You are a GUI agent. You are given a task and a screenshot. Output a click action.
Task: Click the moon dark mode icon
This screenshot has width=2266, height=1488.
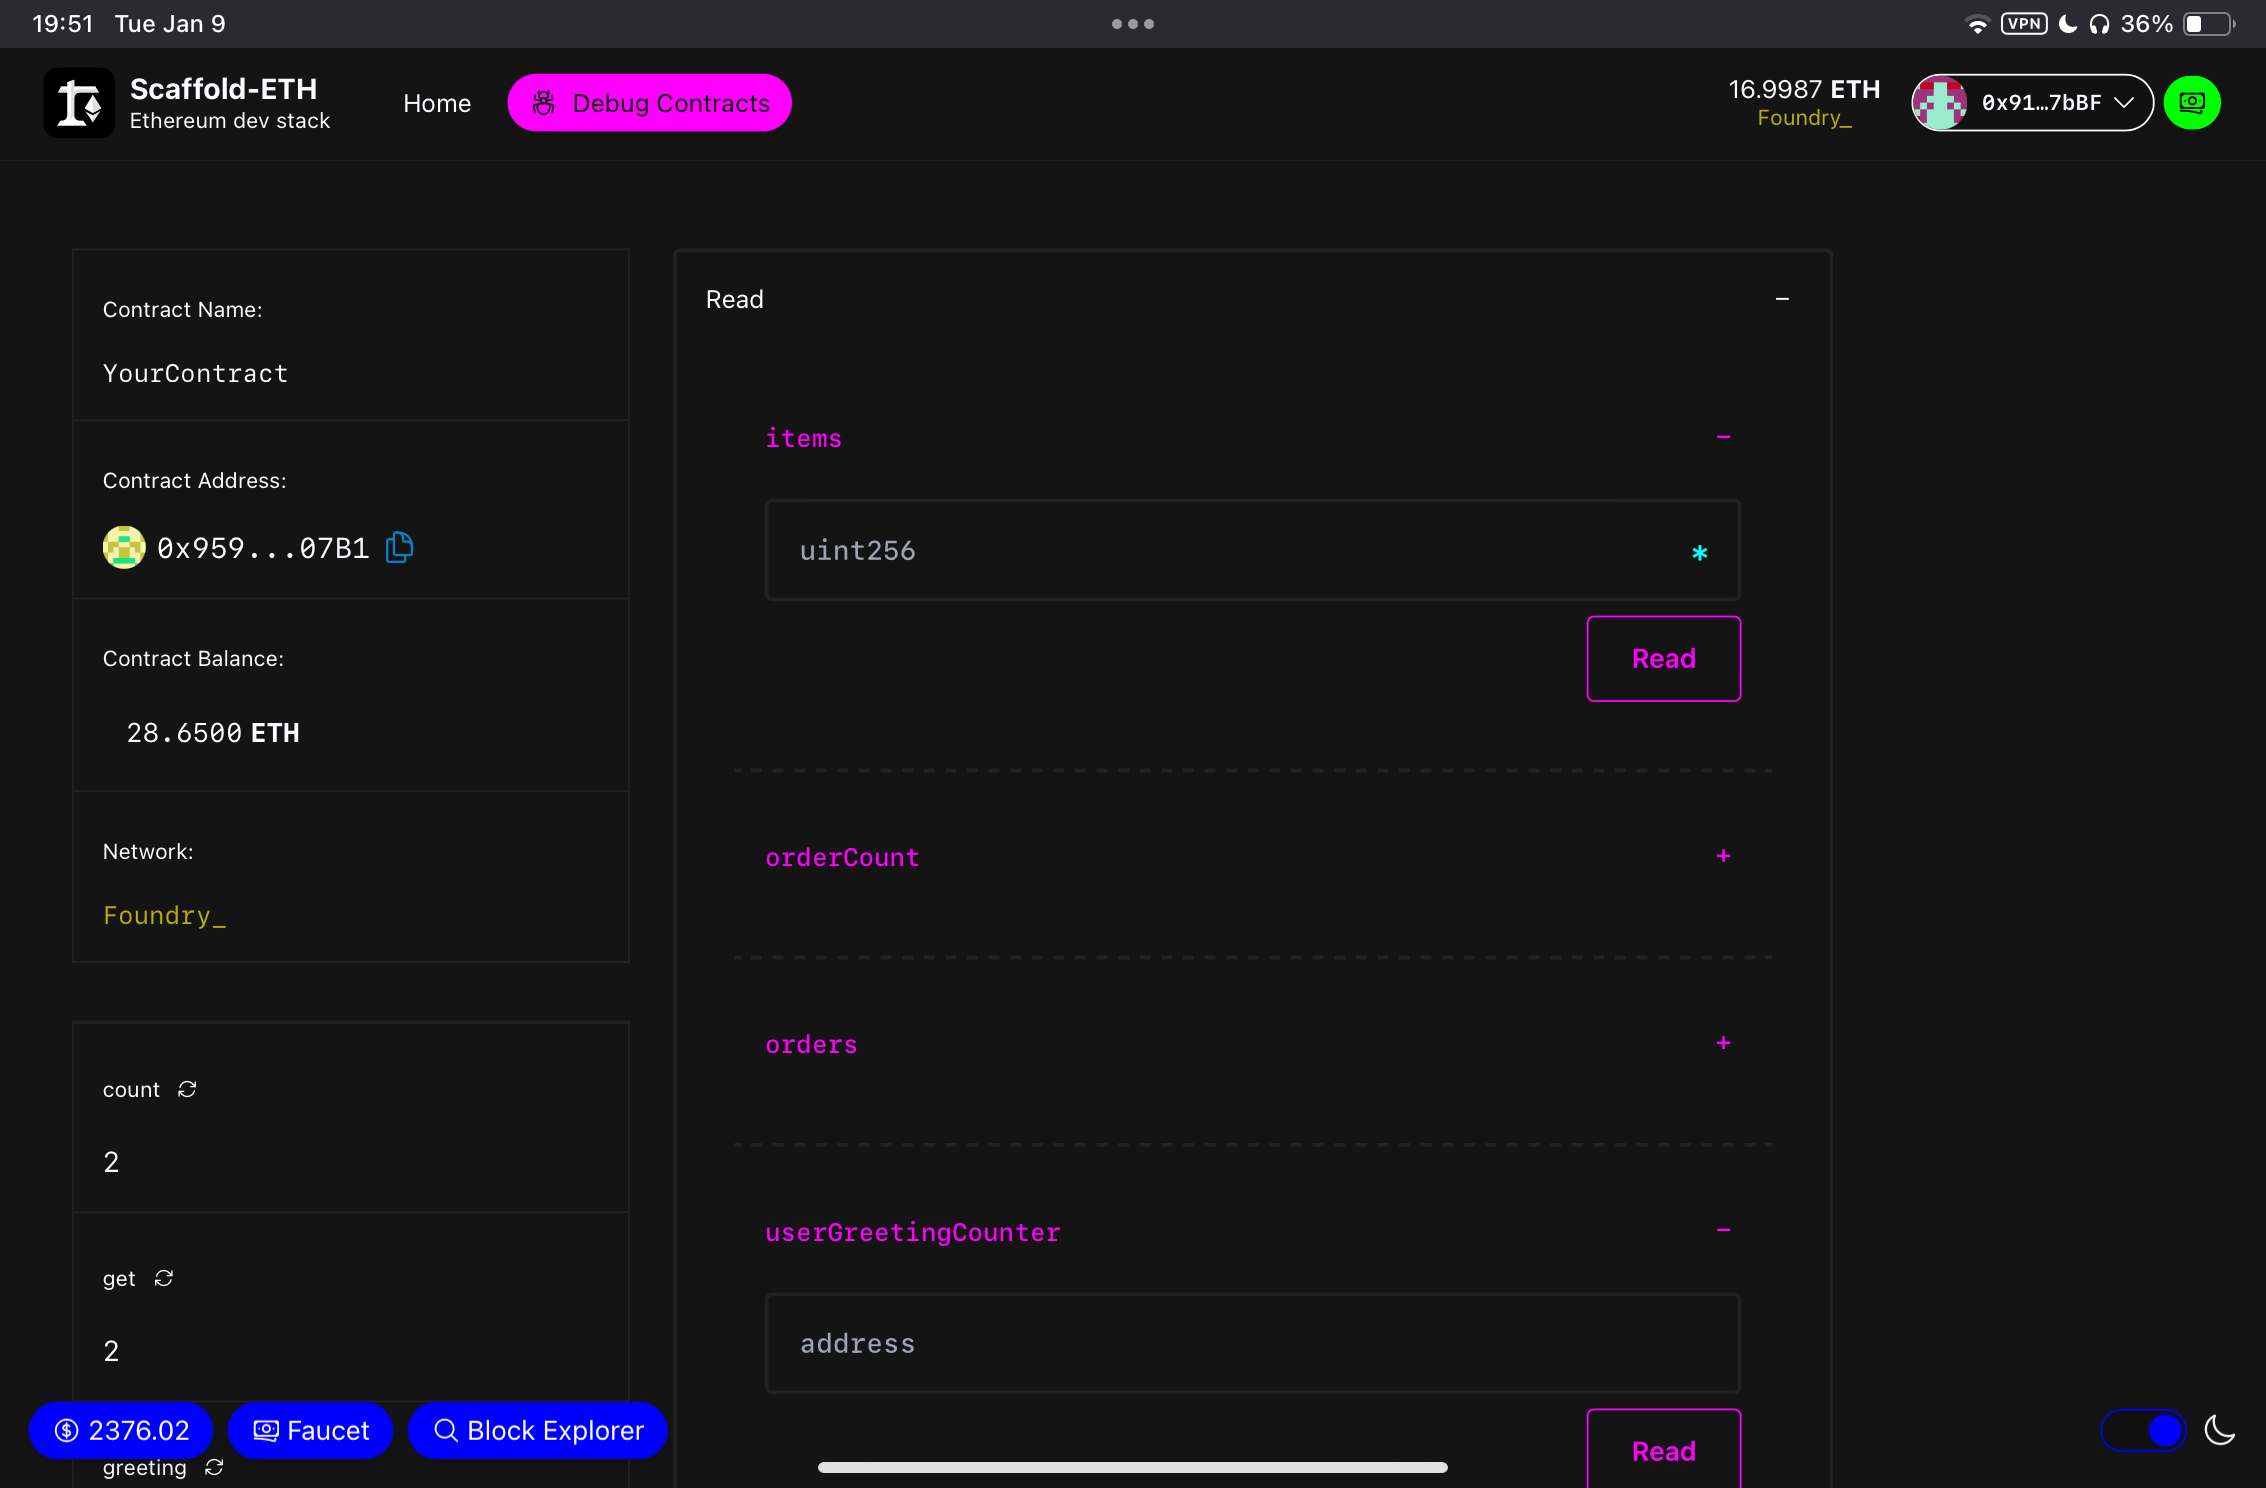pyautogui.click(x=2219, y=1430)
